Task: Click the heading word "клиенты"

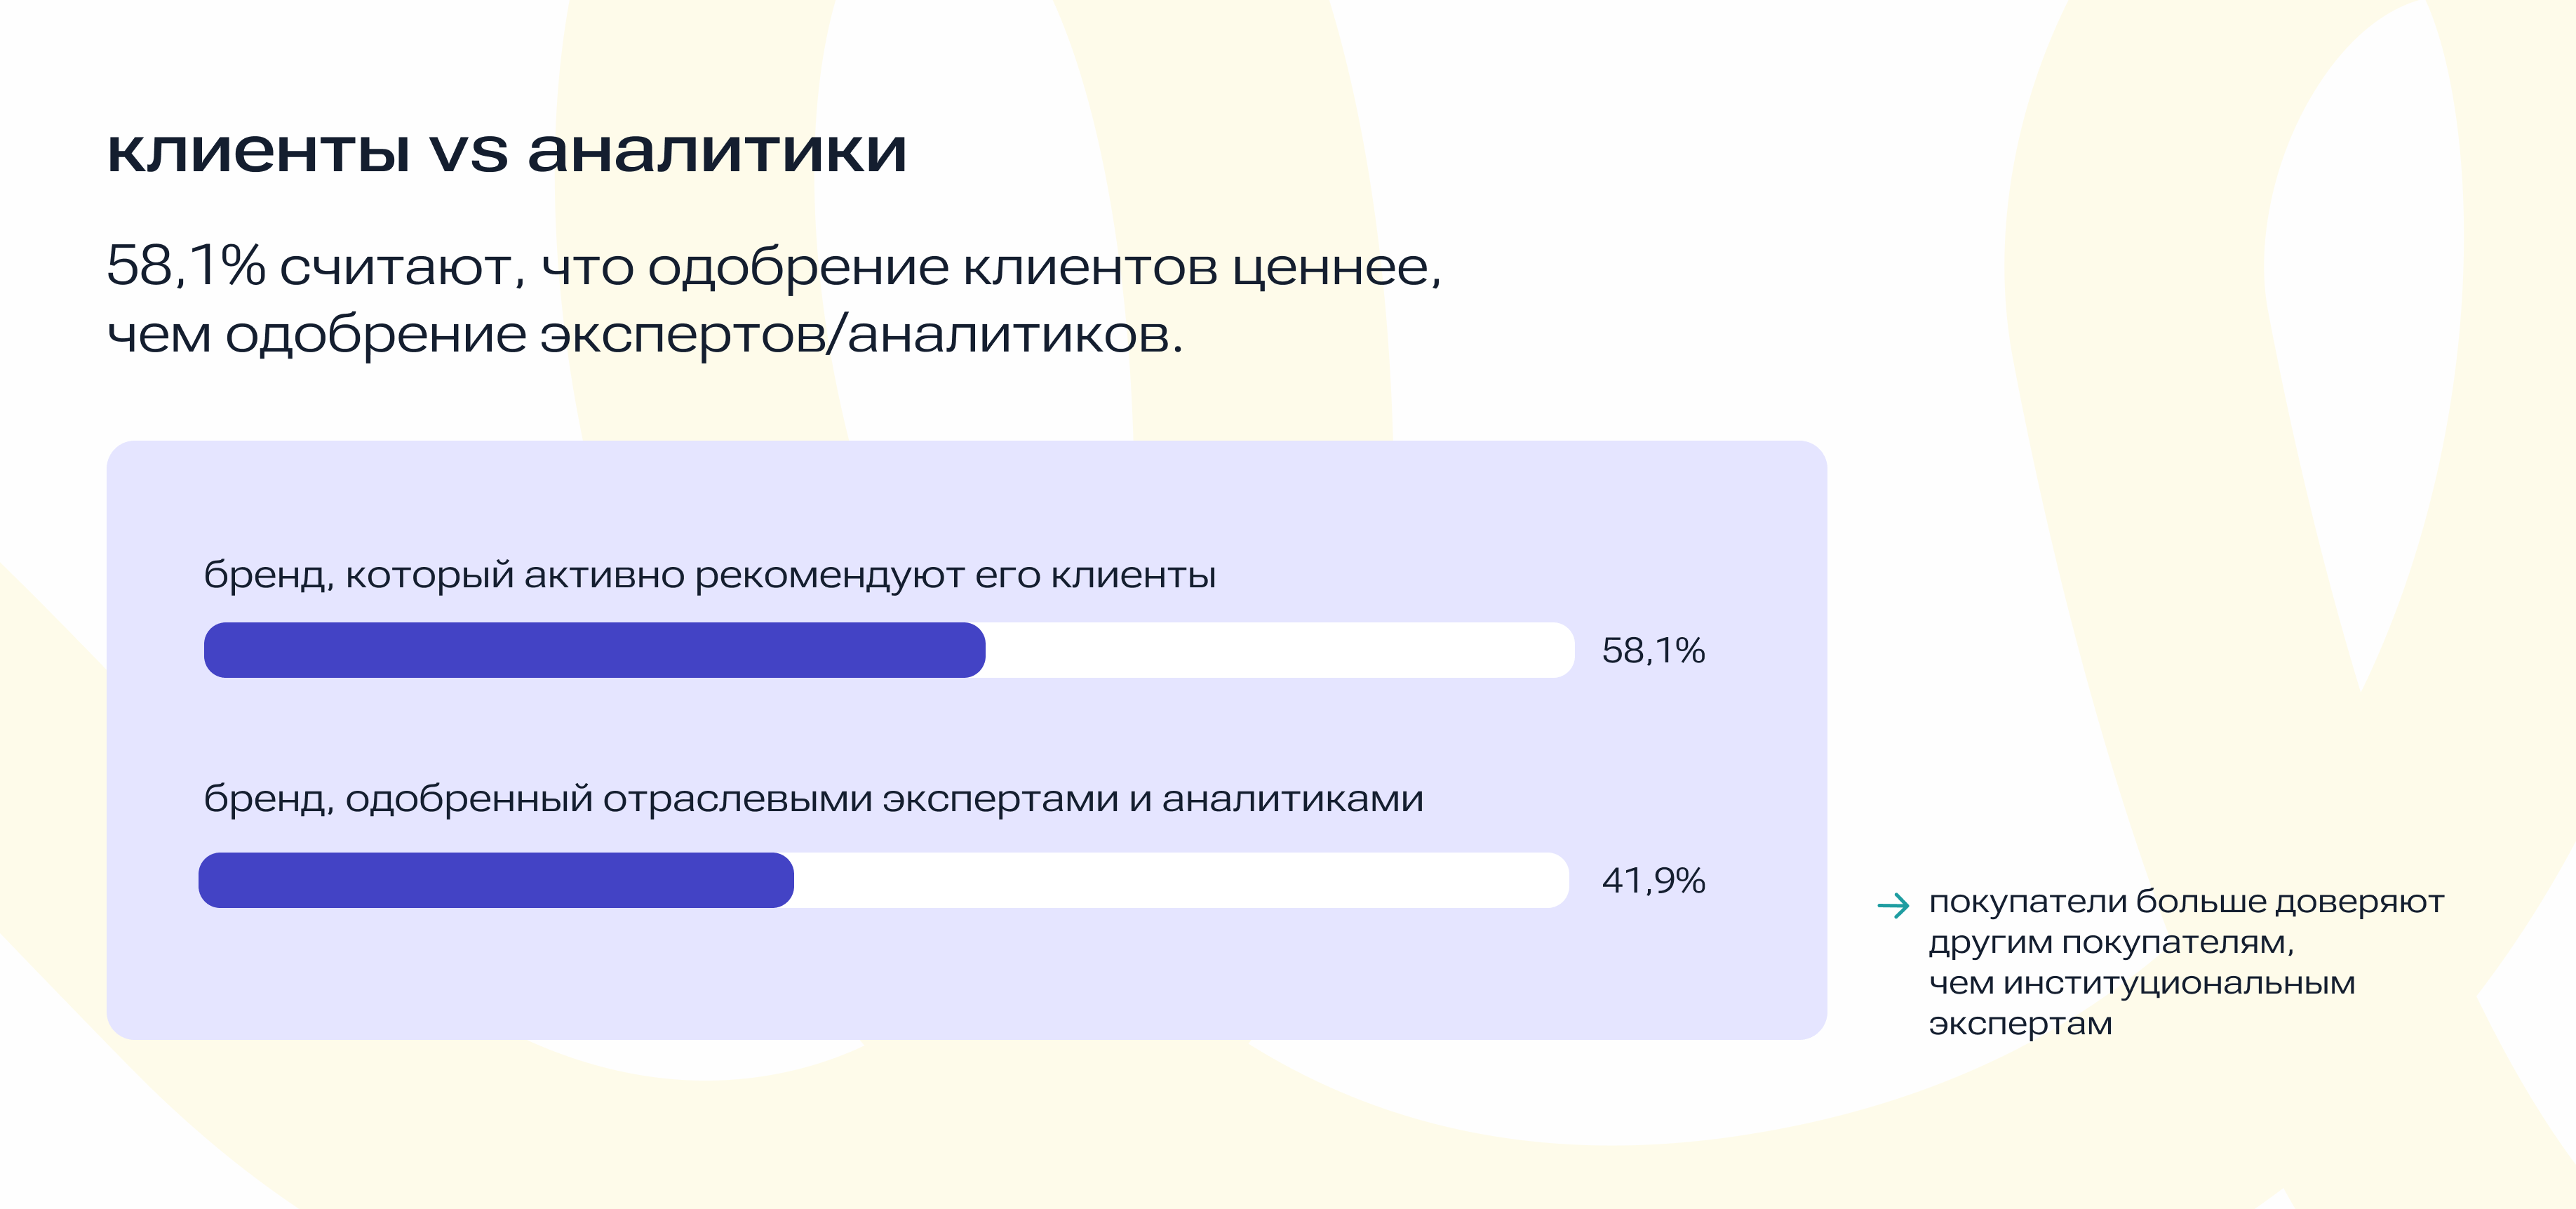Action: click(258, 151)
